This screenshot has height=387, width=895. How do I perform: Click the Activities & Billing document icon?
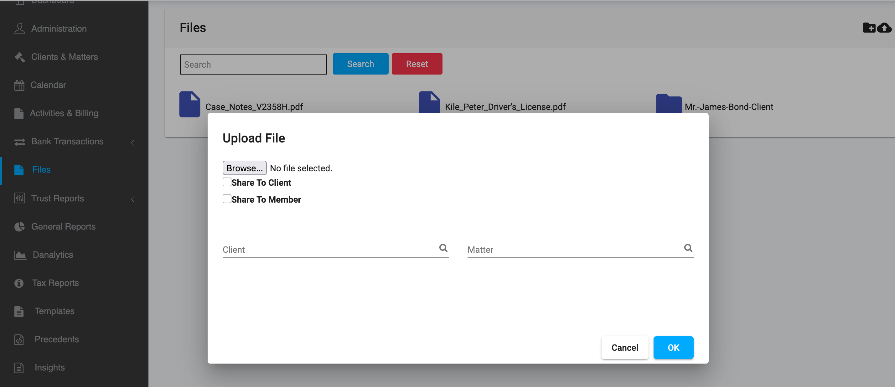(19, 114)
